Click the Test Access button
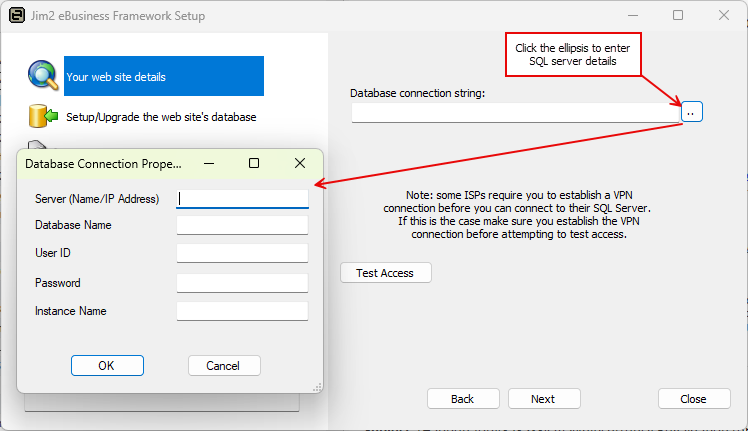The width and height of the screenshot is (748, 431). point(385,273)
